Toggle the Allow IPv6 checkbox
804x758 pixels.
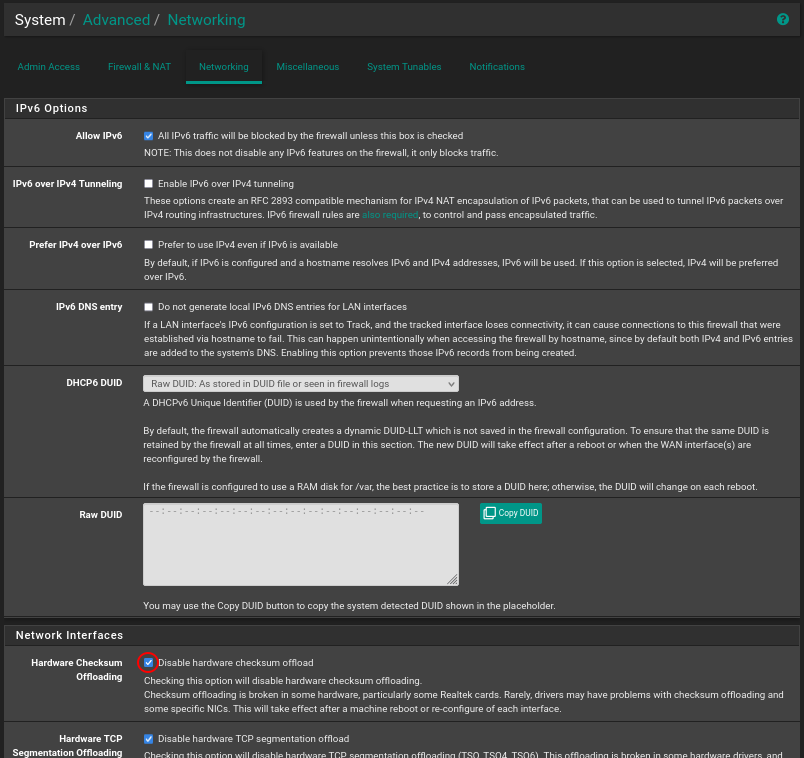[x=148, y=136]
